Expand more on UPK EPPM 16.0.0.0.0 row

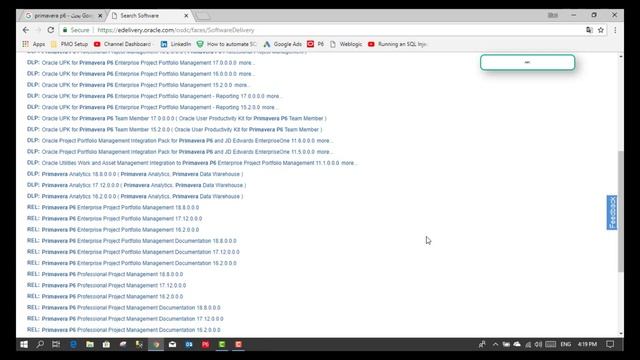pyautogui.click(x=246, y=74)
